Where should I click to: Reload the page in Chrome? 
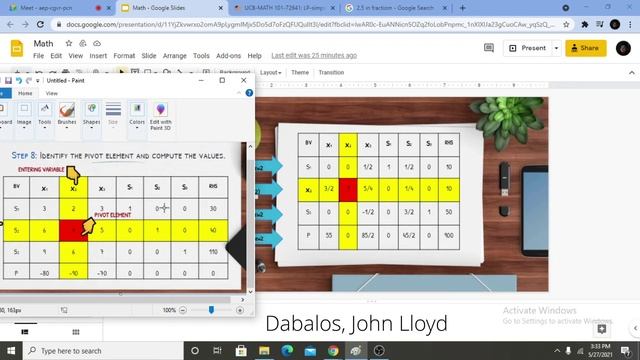(40, 24)
